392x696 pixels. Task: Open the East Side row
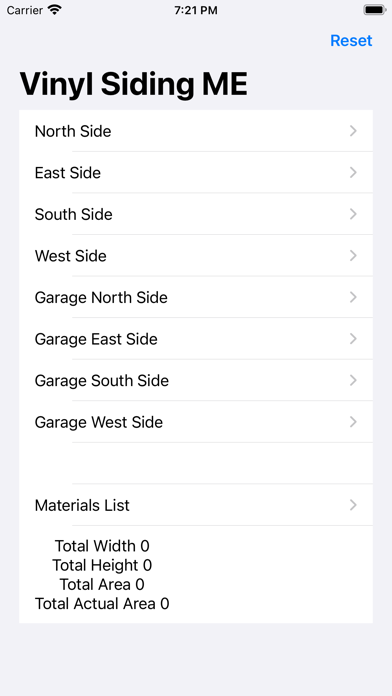coord(196,173)
